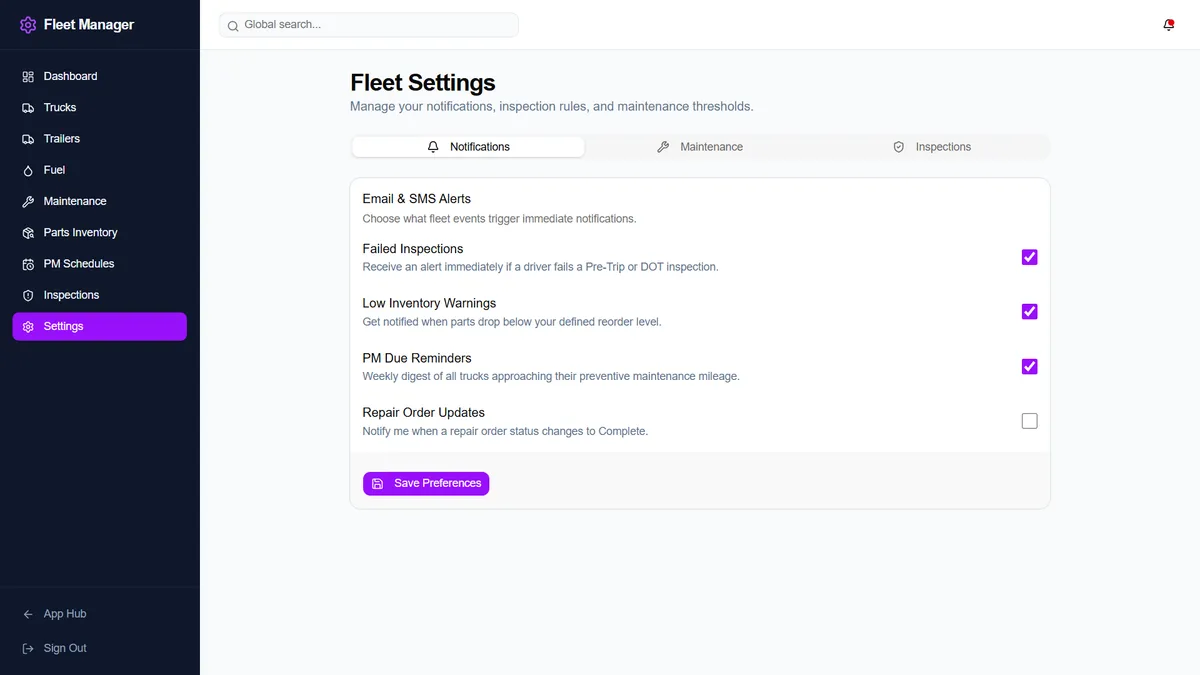Save notification preferences with Save Preferences

(x=426, y=484)
